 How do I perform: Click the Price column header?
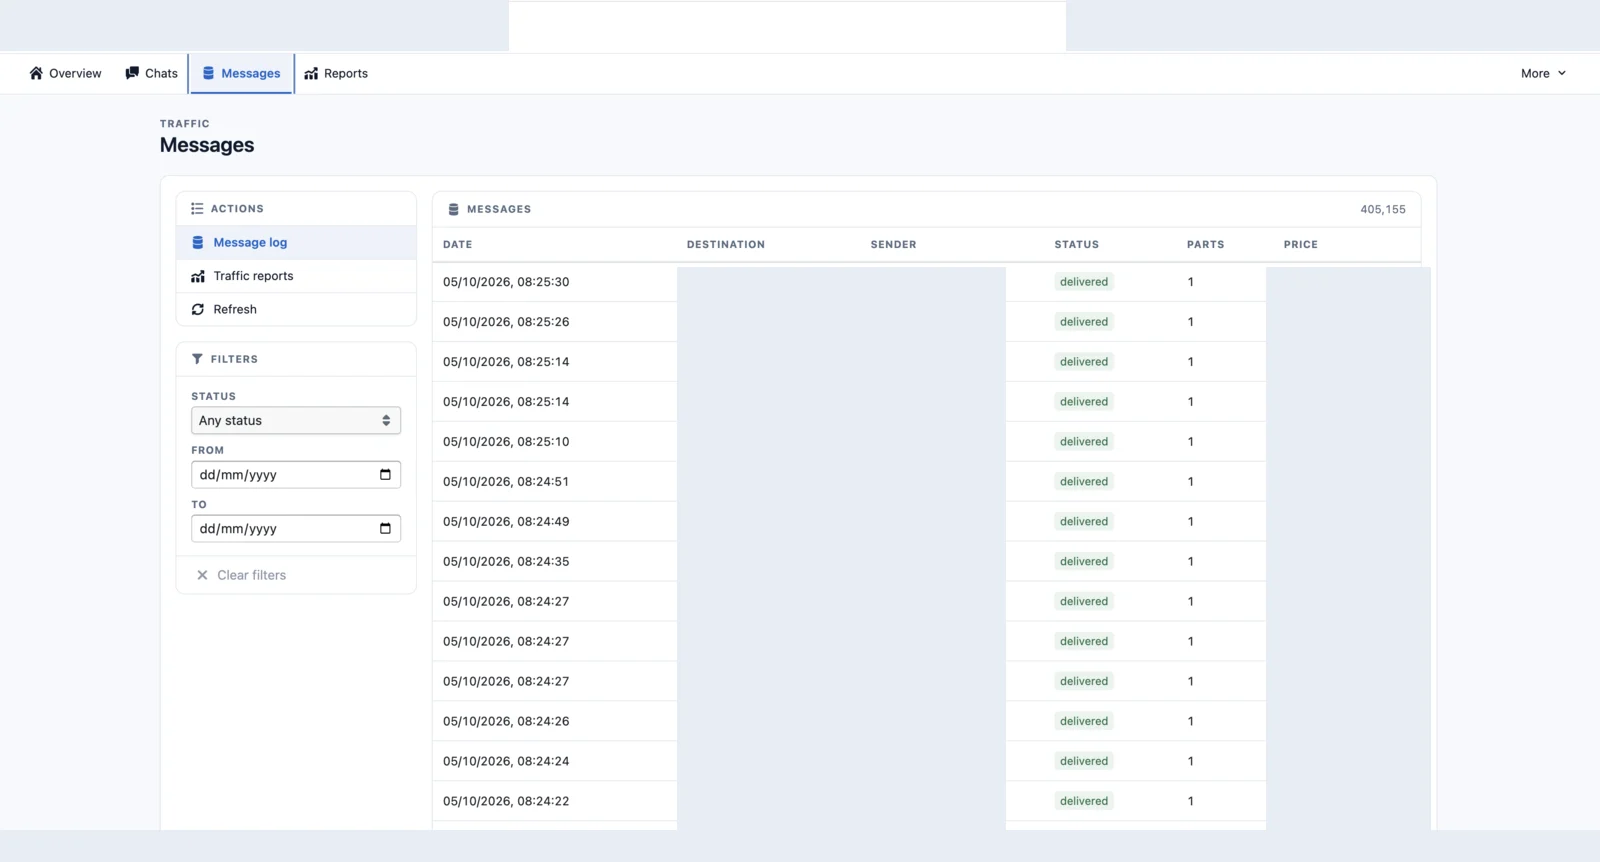(1300, 244)
